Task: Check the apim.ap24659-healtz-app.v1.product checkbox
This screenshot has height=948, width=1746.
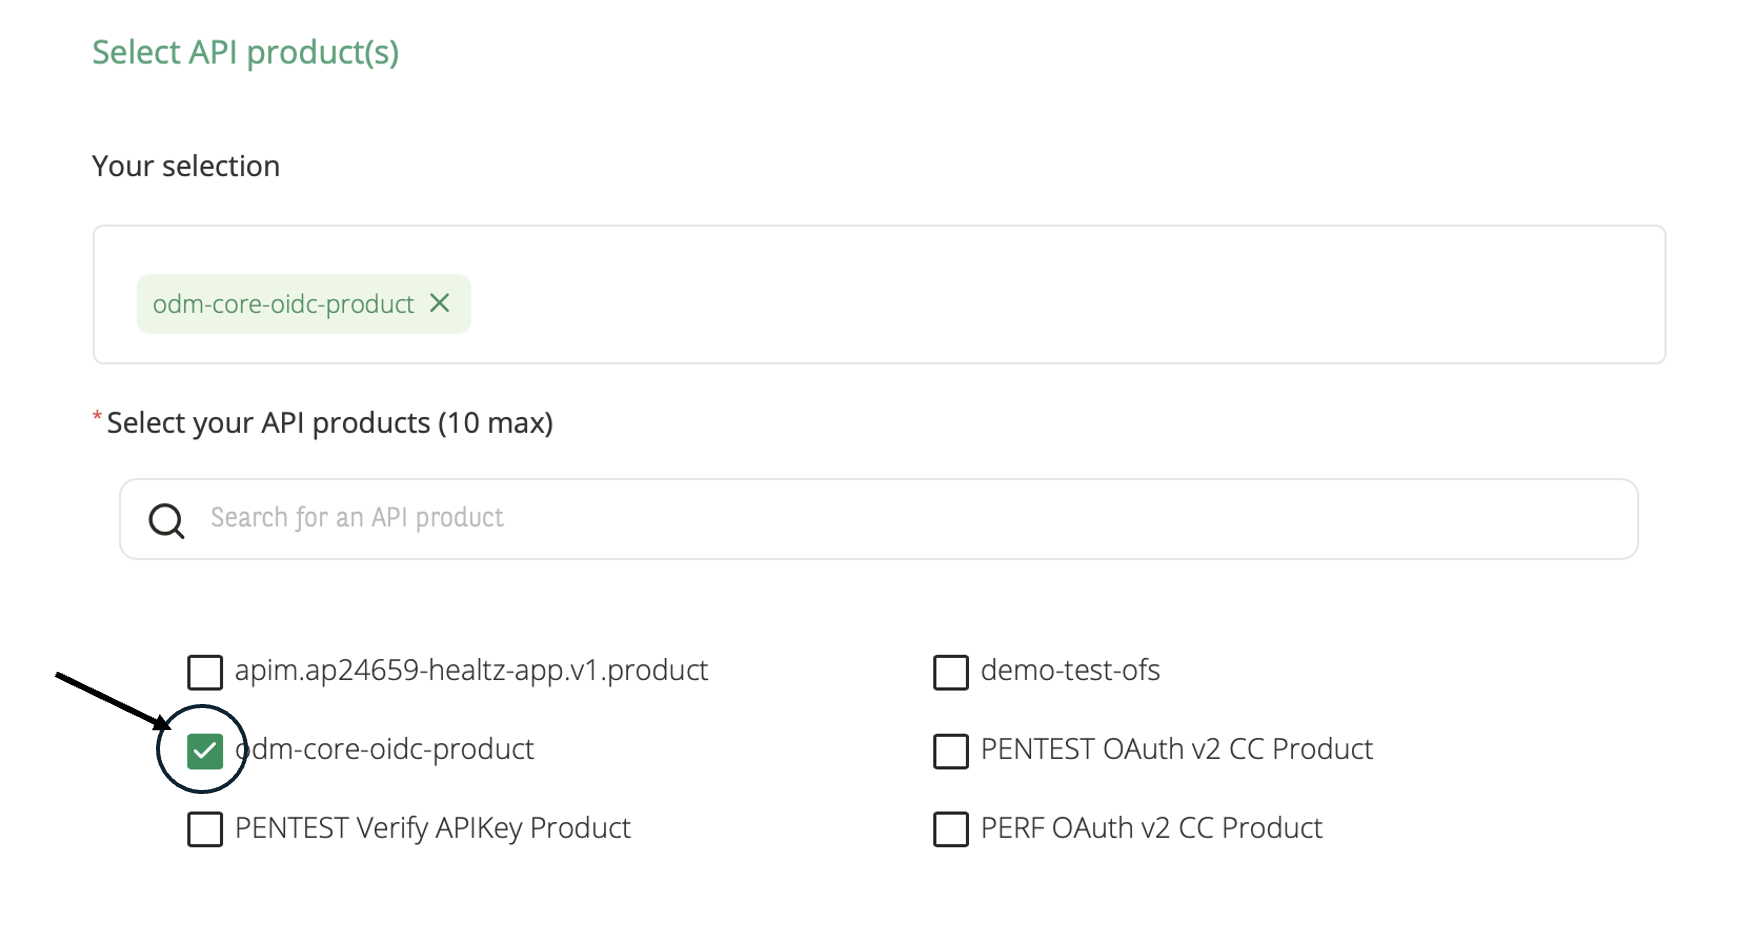Action: 204,672
